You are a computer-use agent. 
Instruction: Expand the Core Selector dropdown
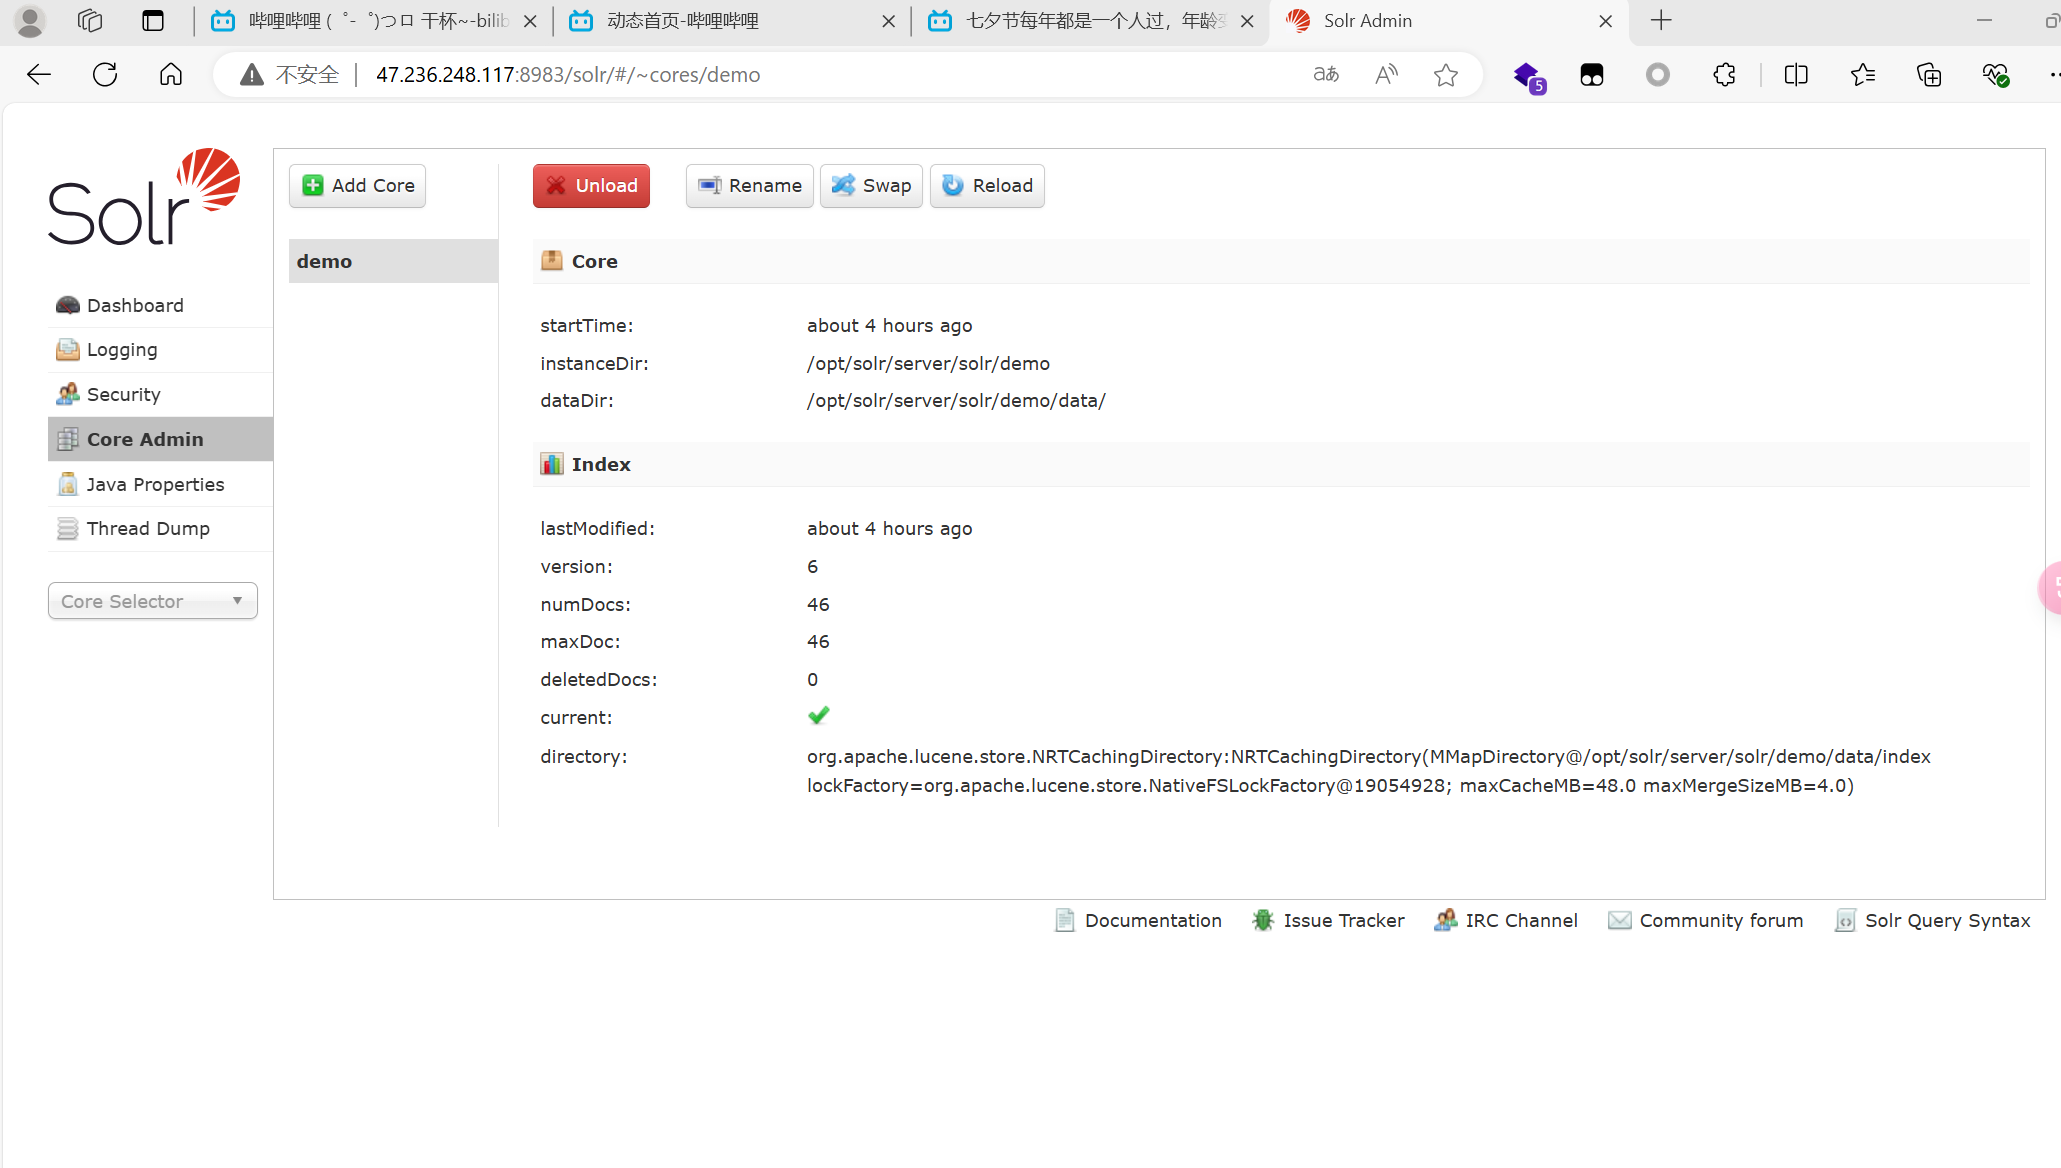[152, 601]
